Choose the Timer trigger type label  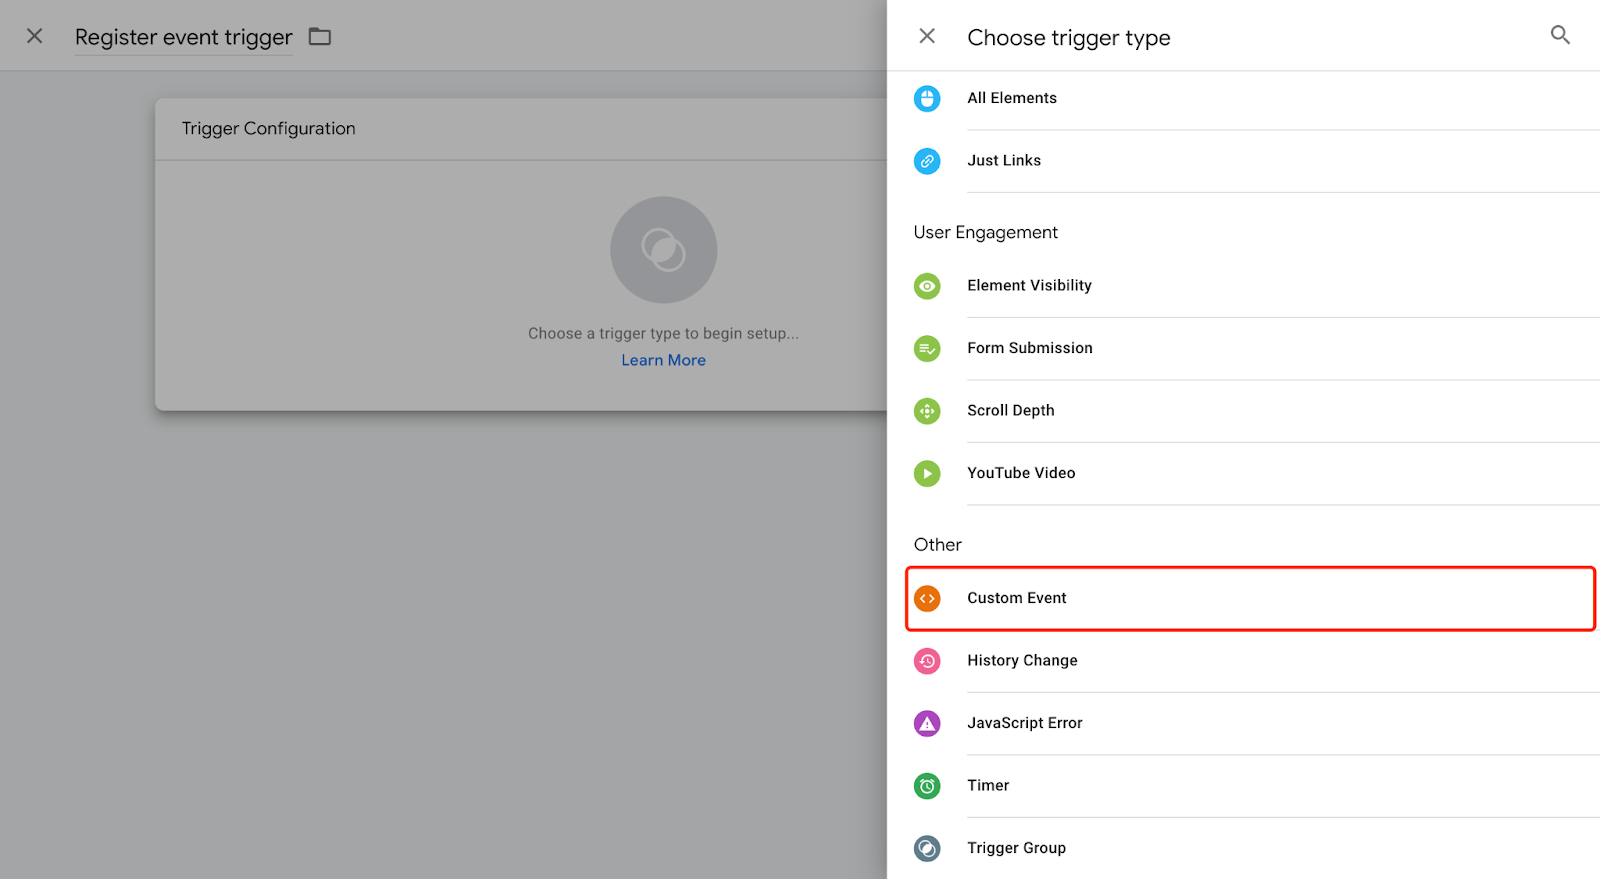(988, 786)
